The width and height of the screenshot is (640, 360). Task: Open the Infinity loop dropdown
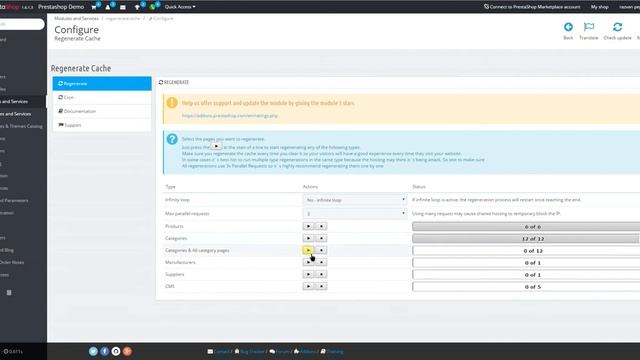click(x=355, y=200)
